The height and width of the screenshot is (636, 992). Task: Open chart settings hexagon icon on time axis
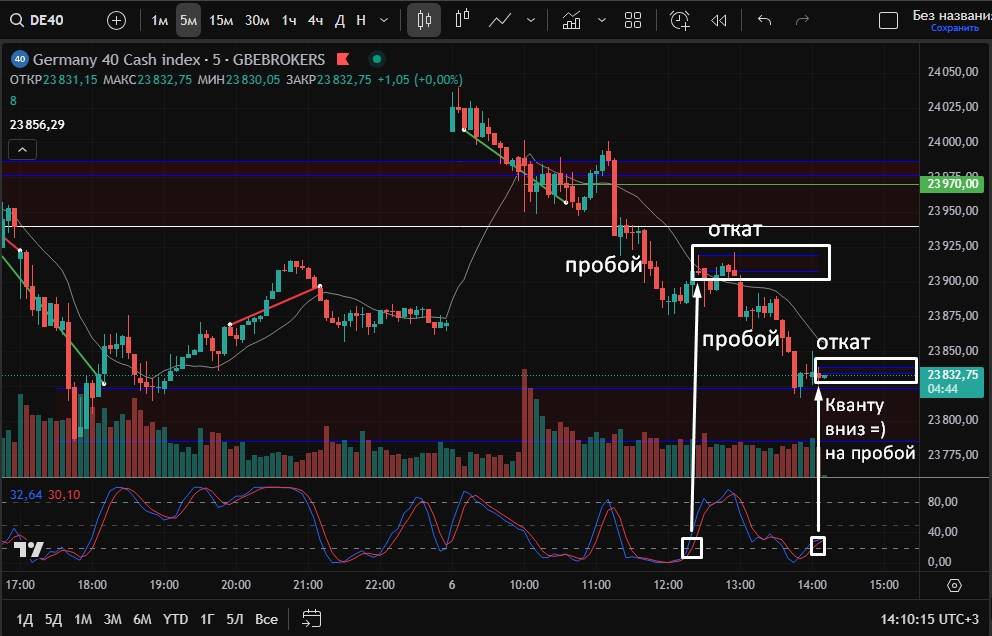pos(954,585)
